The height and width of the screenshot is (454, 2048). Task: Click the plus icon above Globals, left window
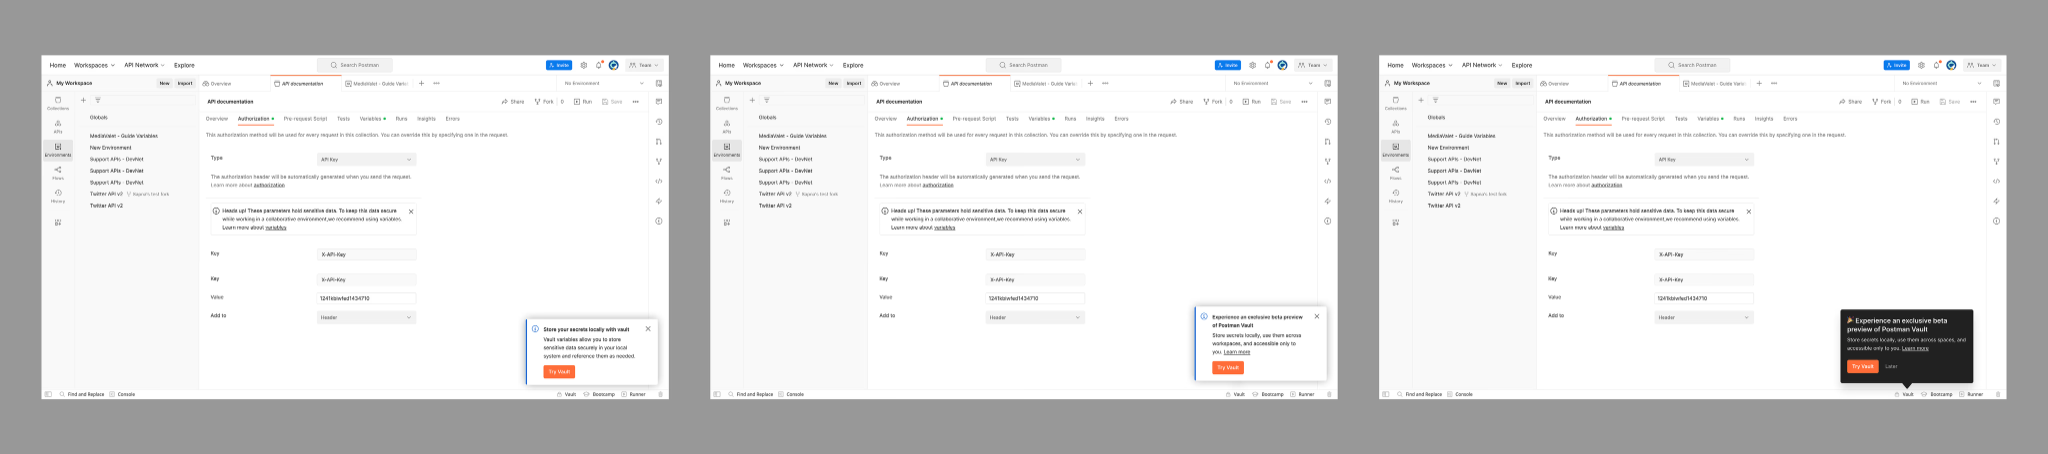(x=83, y=100)
